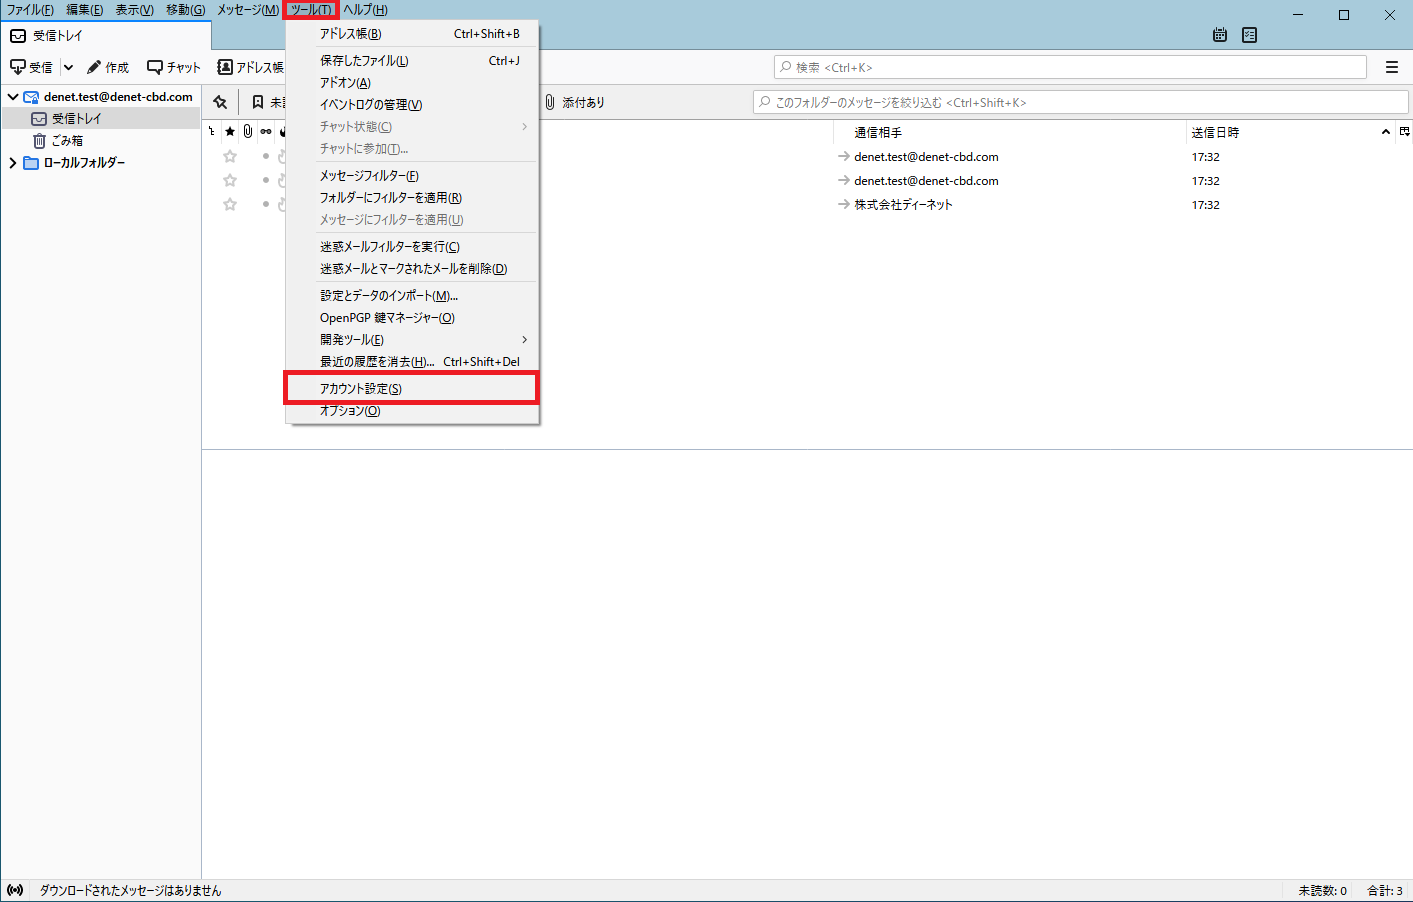Click the global search field
Image resolution: width=1413 pixels, height=902 pixels.
[x=1070, y=67]
